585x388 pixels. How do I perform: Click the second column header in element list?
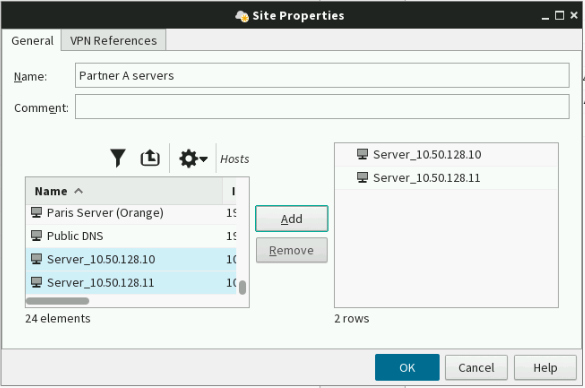coord(230,191)
